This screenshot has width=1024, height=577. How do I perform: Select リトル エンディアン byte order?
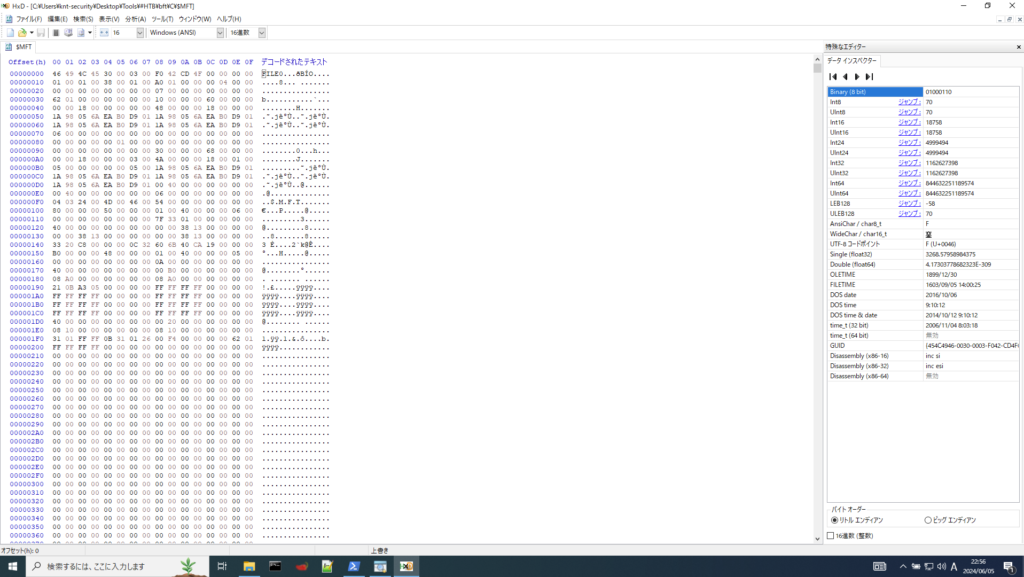836,520
